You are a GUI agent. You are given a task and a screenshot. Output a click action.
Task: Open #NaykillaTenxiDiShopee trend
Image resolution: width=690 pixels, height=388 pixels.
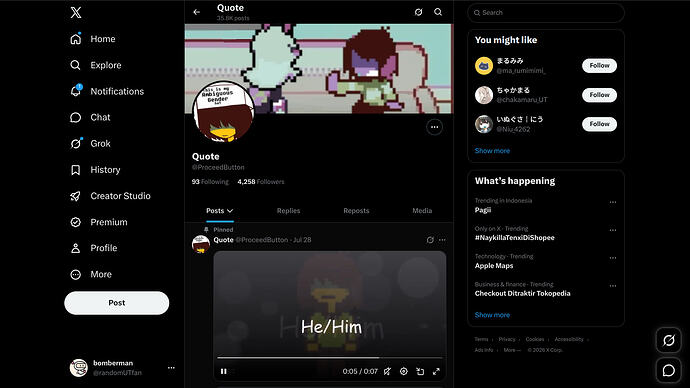point(514,238)
